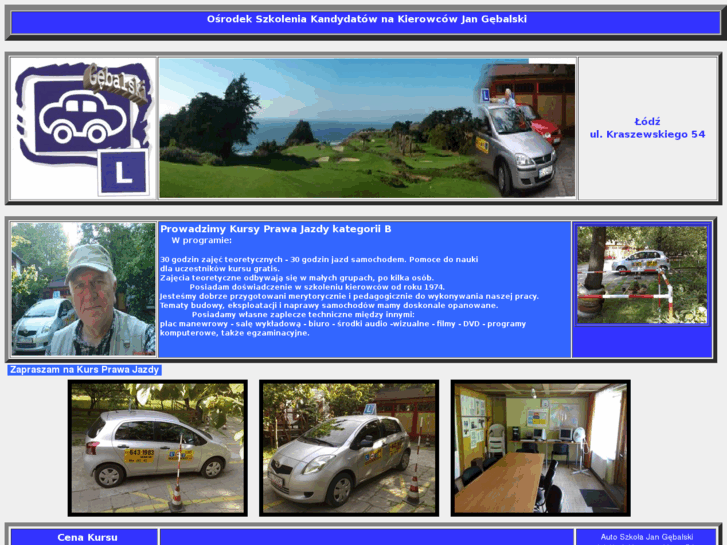
Task: Open the silver car side-view photo with 643-1983 sign
Action: pyautogui.click(x=158, y=448)
